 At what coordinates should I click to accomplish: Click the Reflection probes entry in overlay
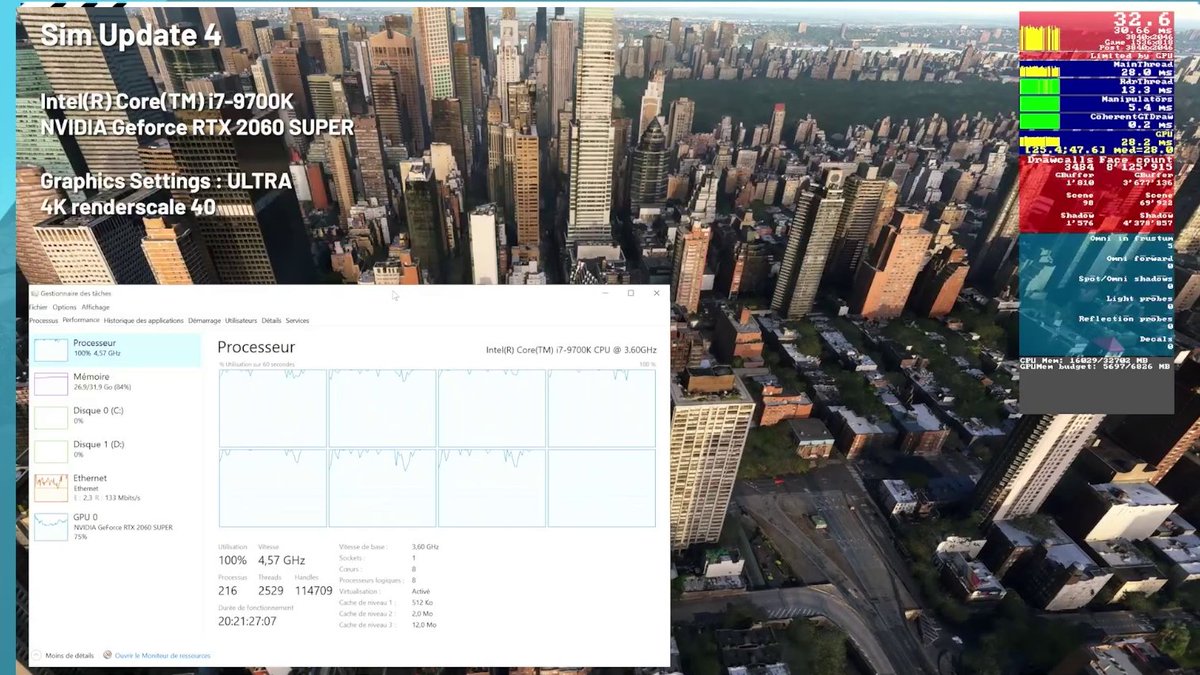click(x=1126, y=319)
